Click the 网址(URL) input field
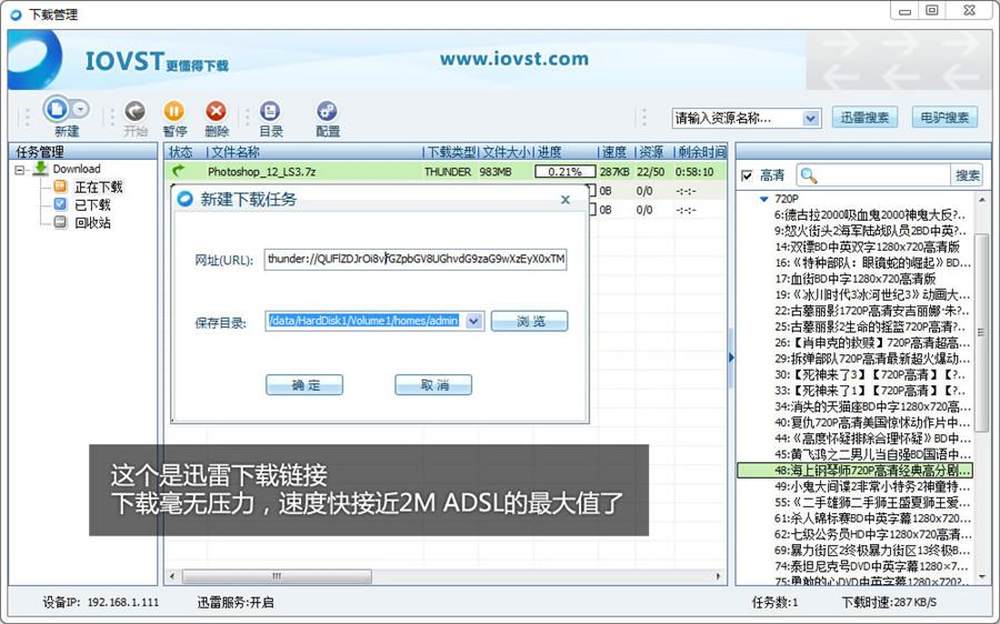The image size is (1000, 624). (415, 259)
